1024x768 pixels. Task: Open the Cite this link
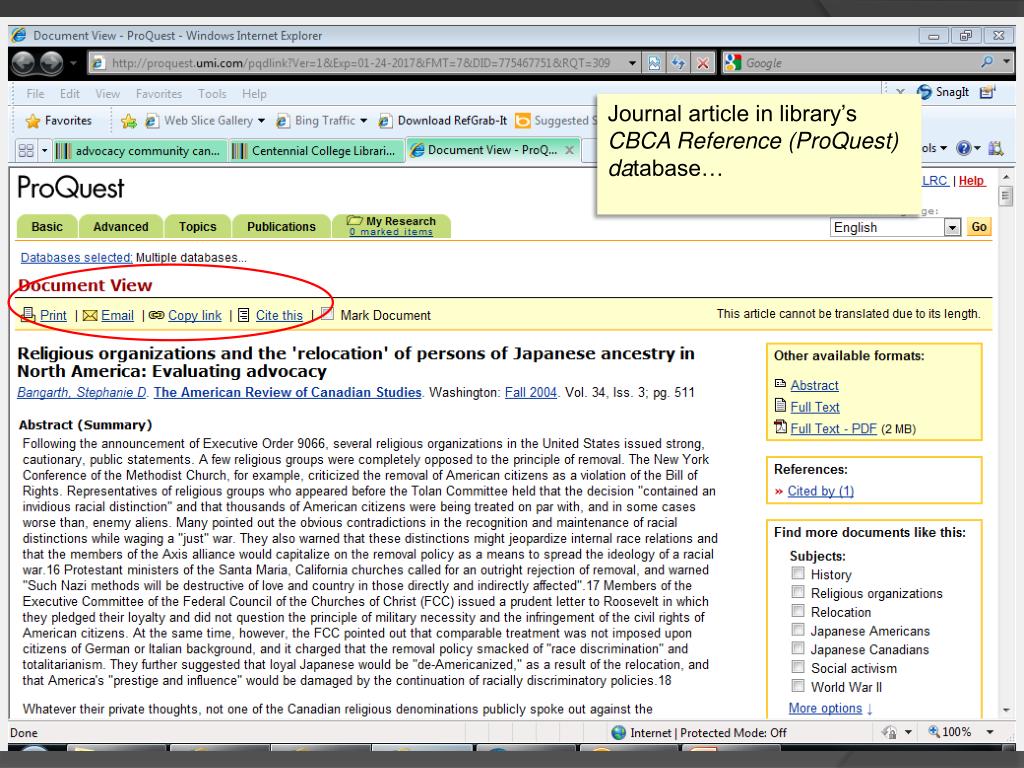point(279,315)
